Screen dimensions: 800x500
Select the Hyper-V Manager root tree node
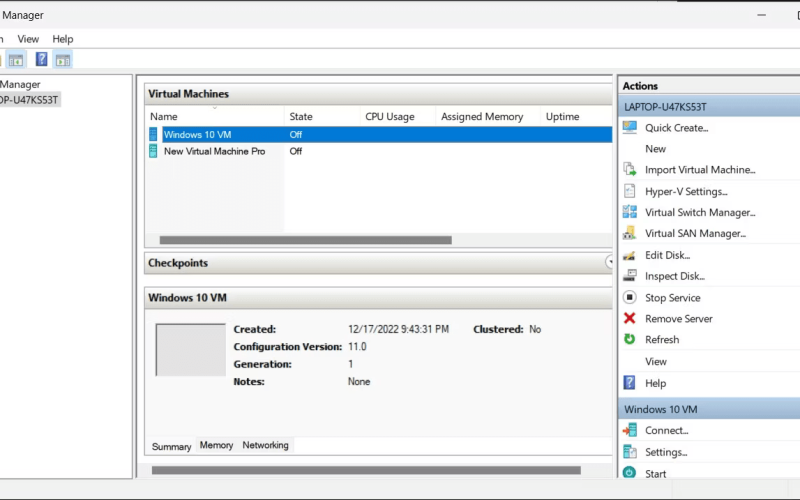click(20, 84)
